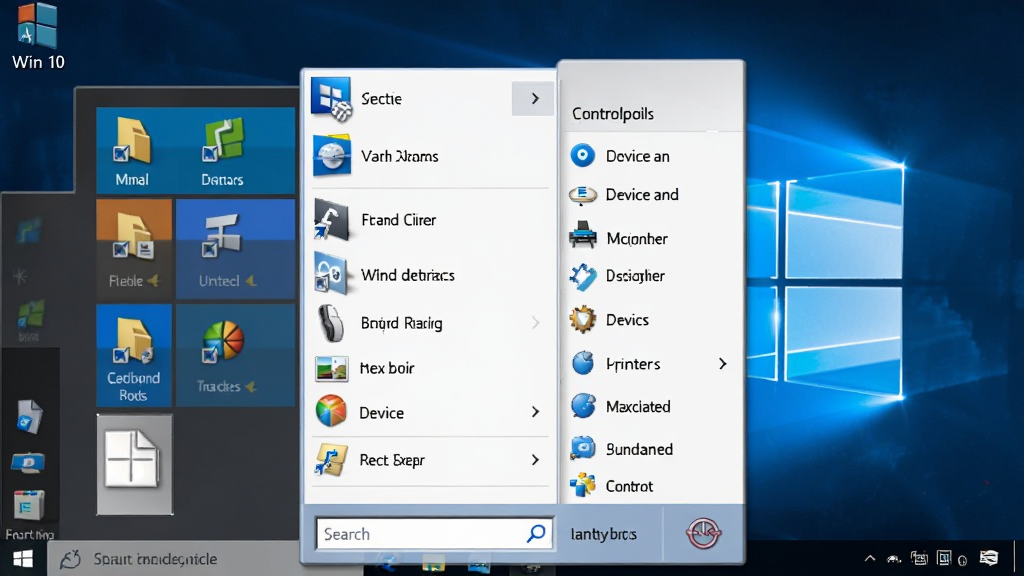Open the Dettars tile
This screenshot has width=1024, height=576.
click(222, 151)
